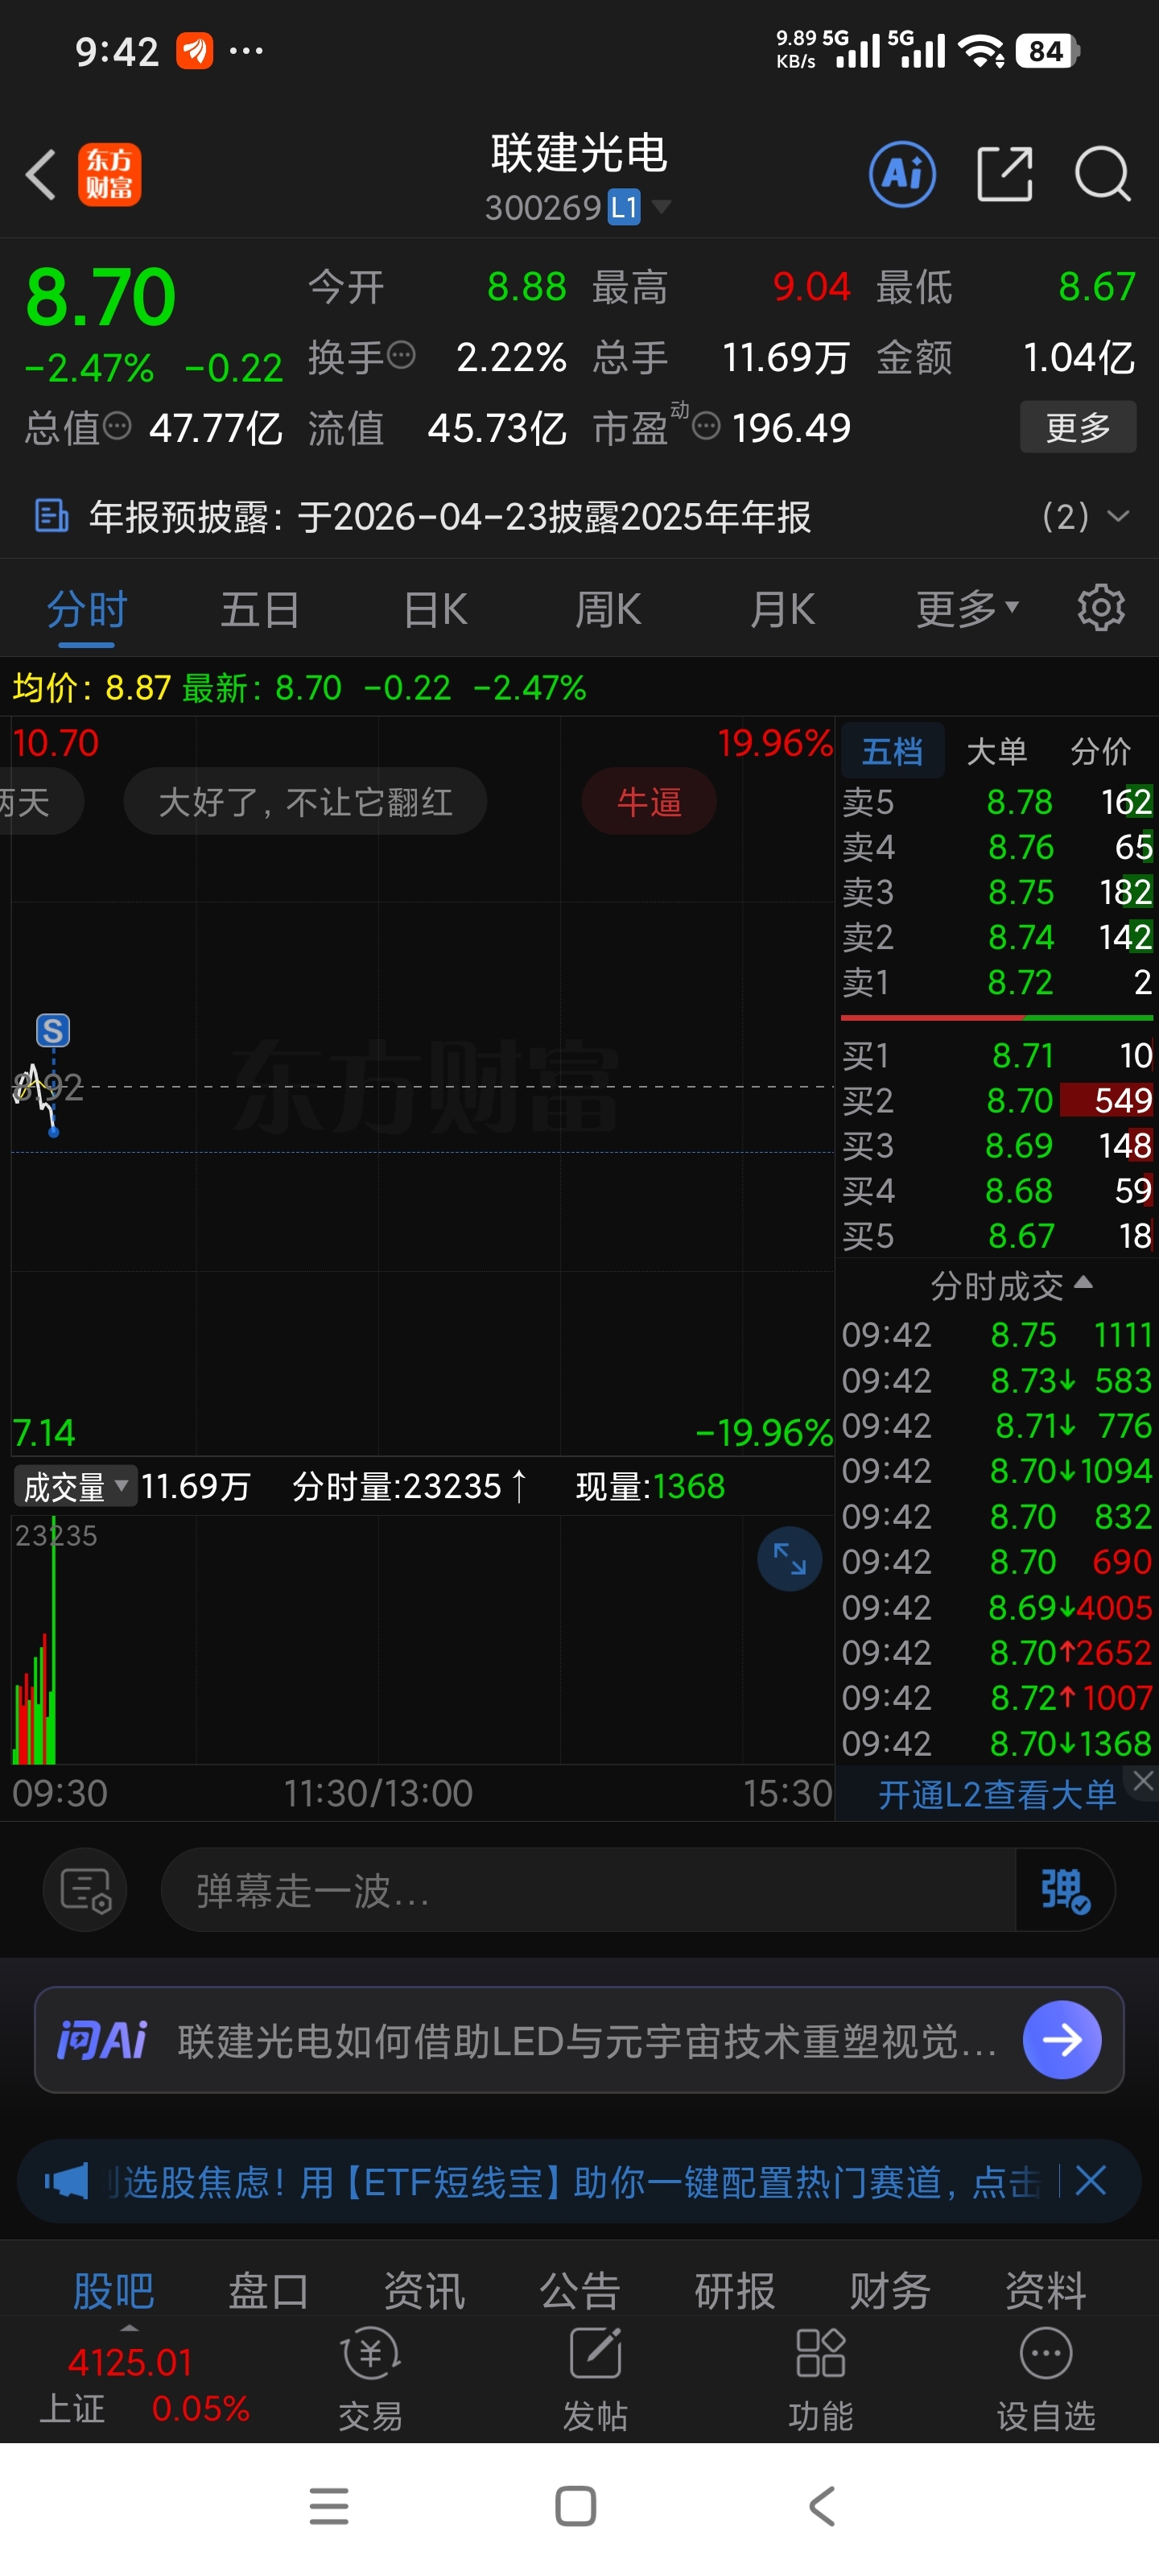Image resolution: width=1159 pixels, height=2576 pixels.
Task: Tap the back arrow in header
Action: tap(40, 174)
